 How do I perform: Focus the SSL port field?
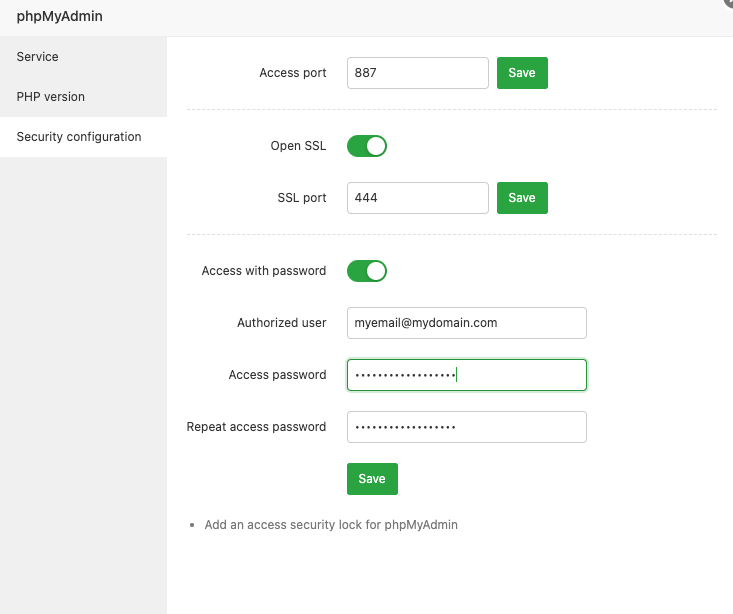[417, 198]
